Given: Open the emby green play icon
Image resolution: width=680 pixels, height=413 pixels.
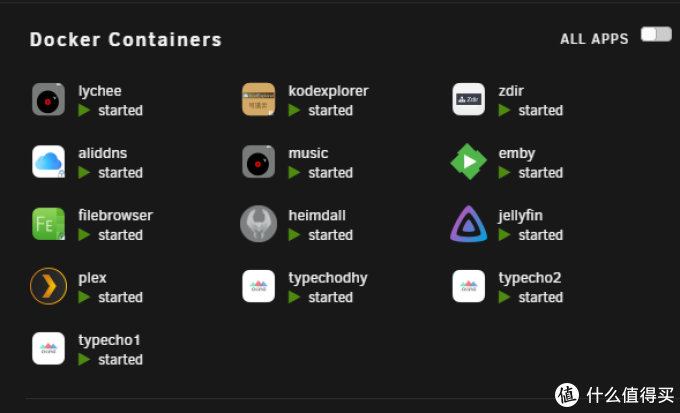Looking at the screenshot, I should click(x=468, y=161).
